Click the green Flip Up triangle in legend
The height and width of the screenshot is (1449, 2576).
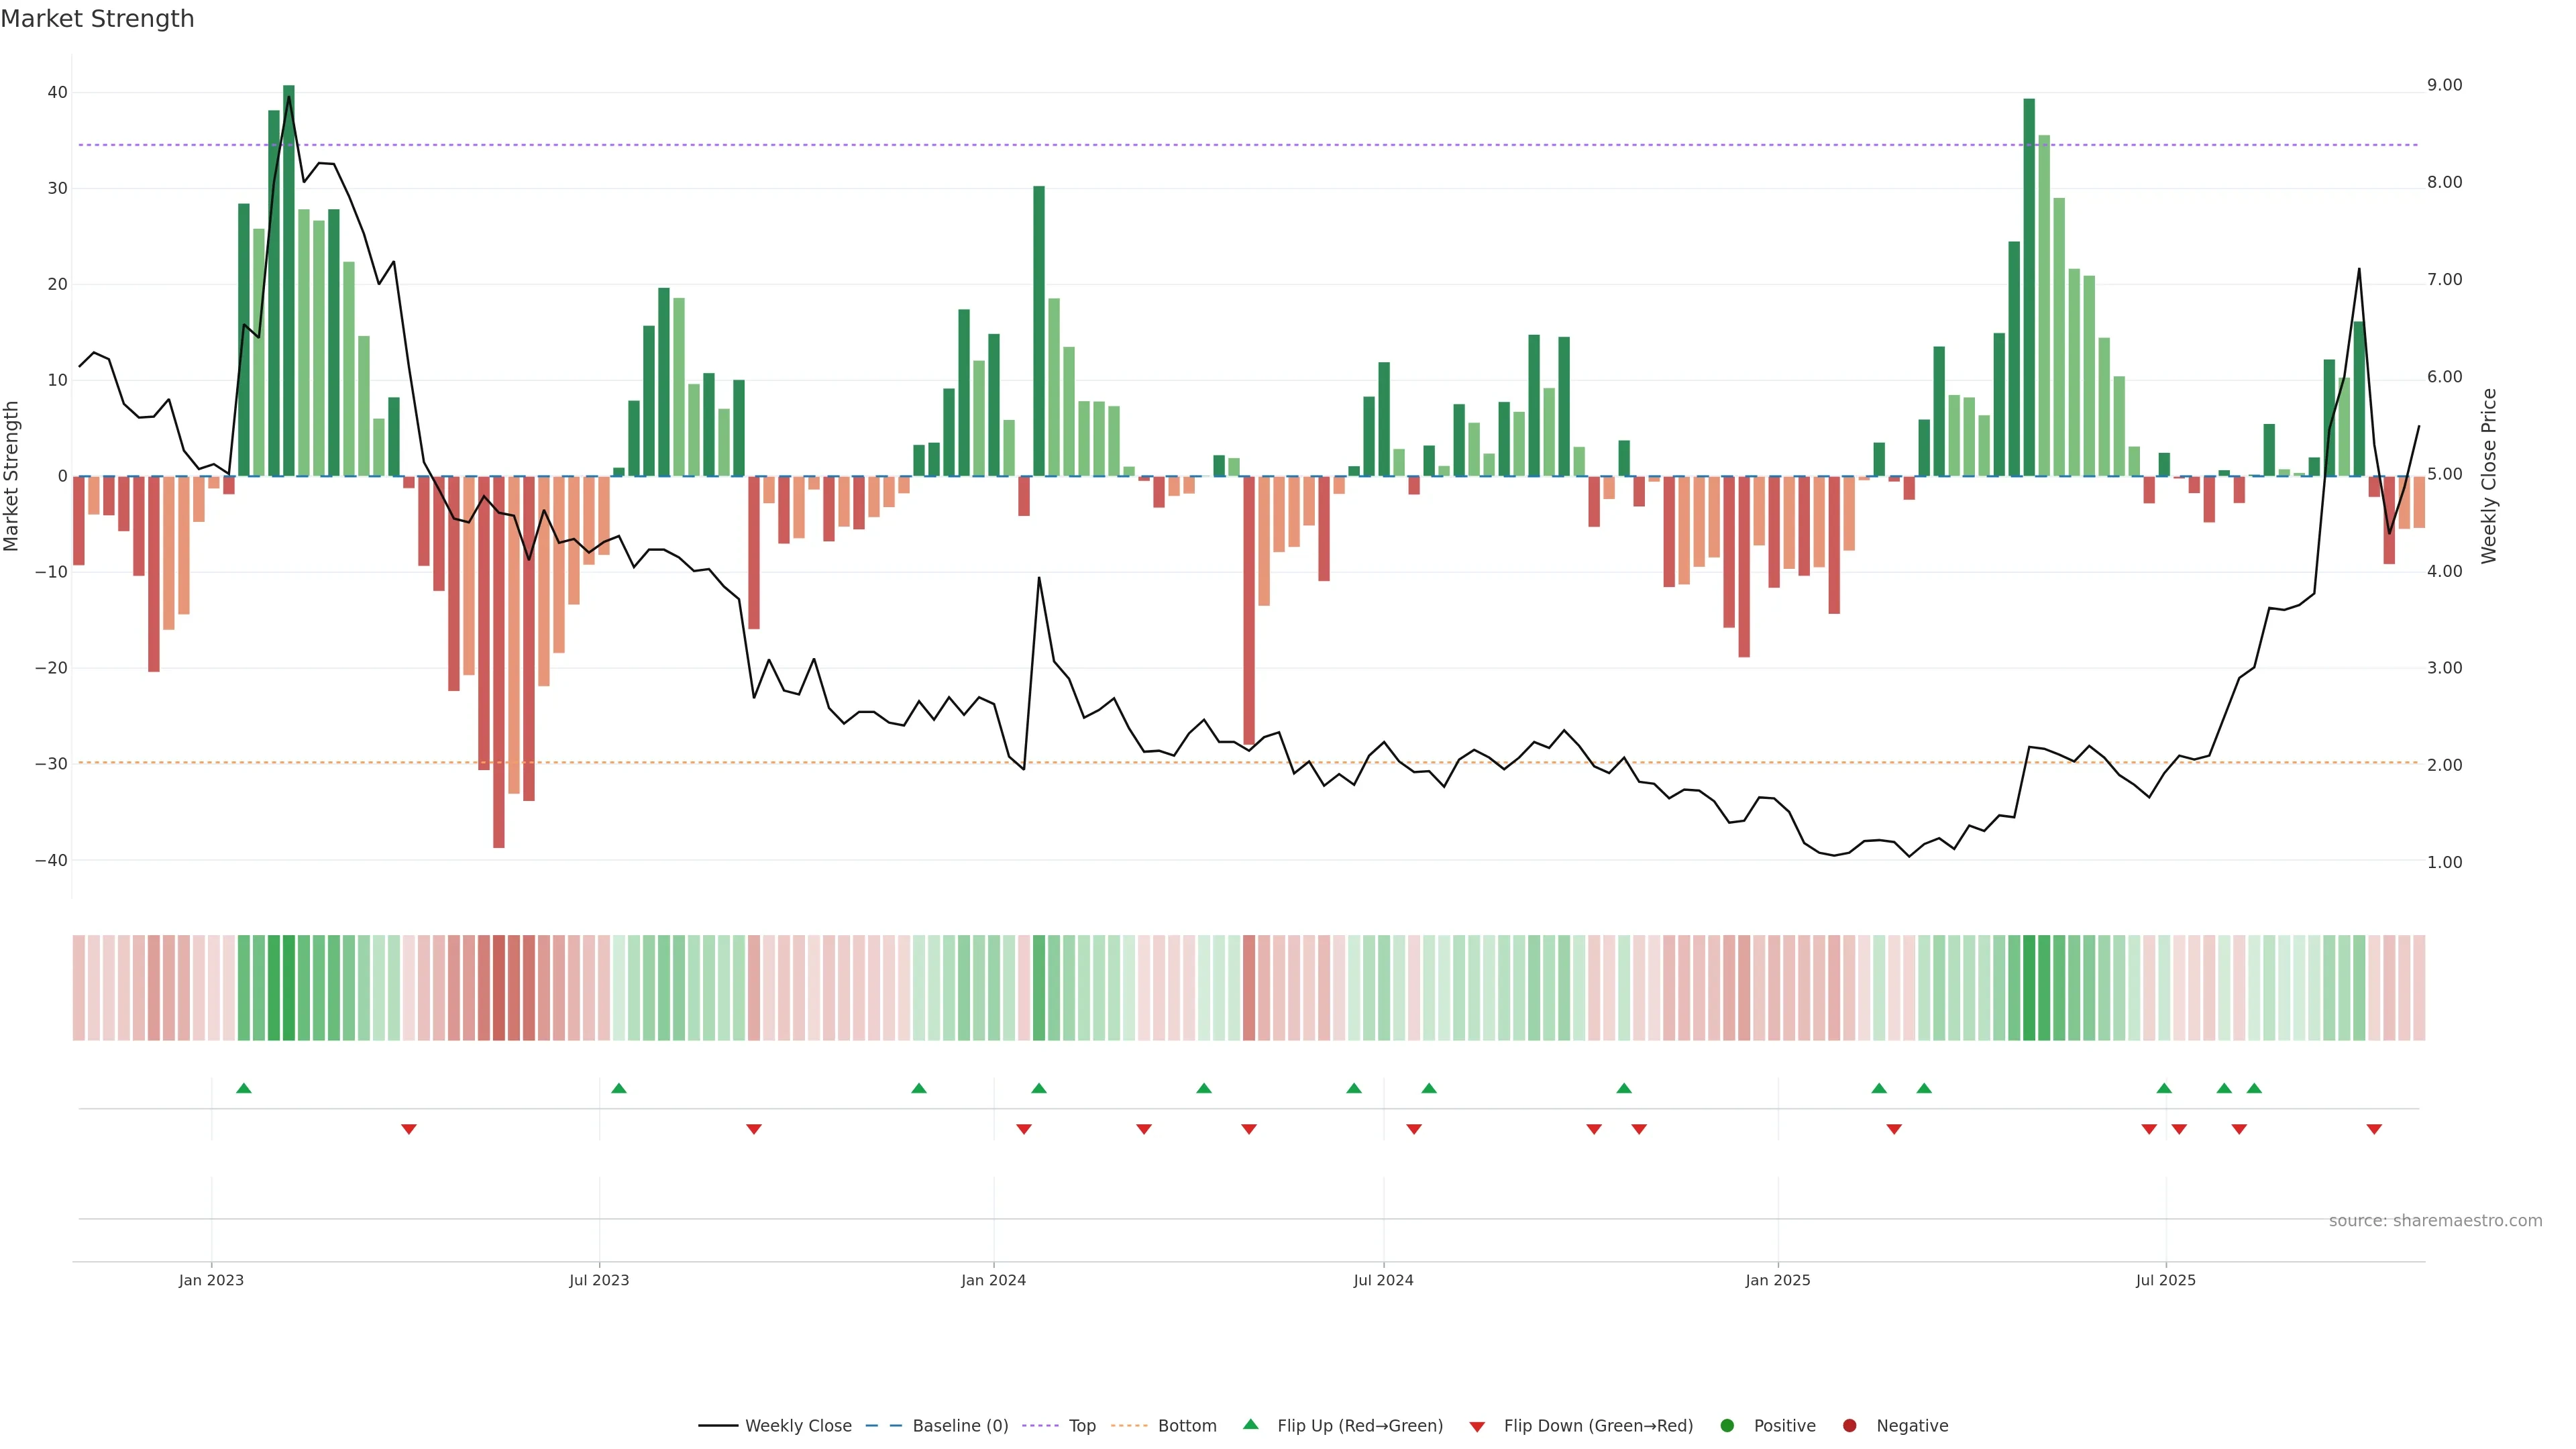tap(1250, 1424)
